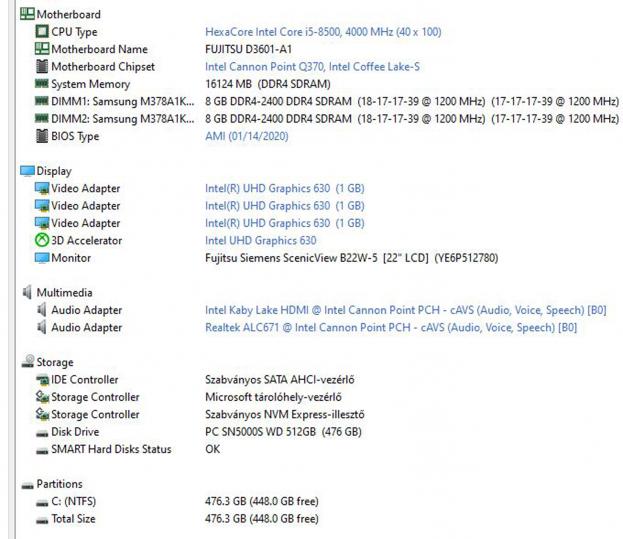This screenshot has width=623, height=539.
Task: Select the 3D Accelerator label
Action: point(87,240)
